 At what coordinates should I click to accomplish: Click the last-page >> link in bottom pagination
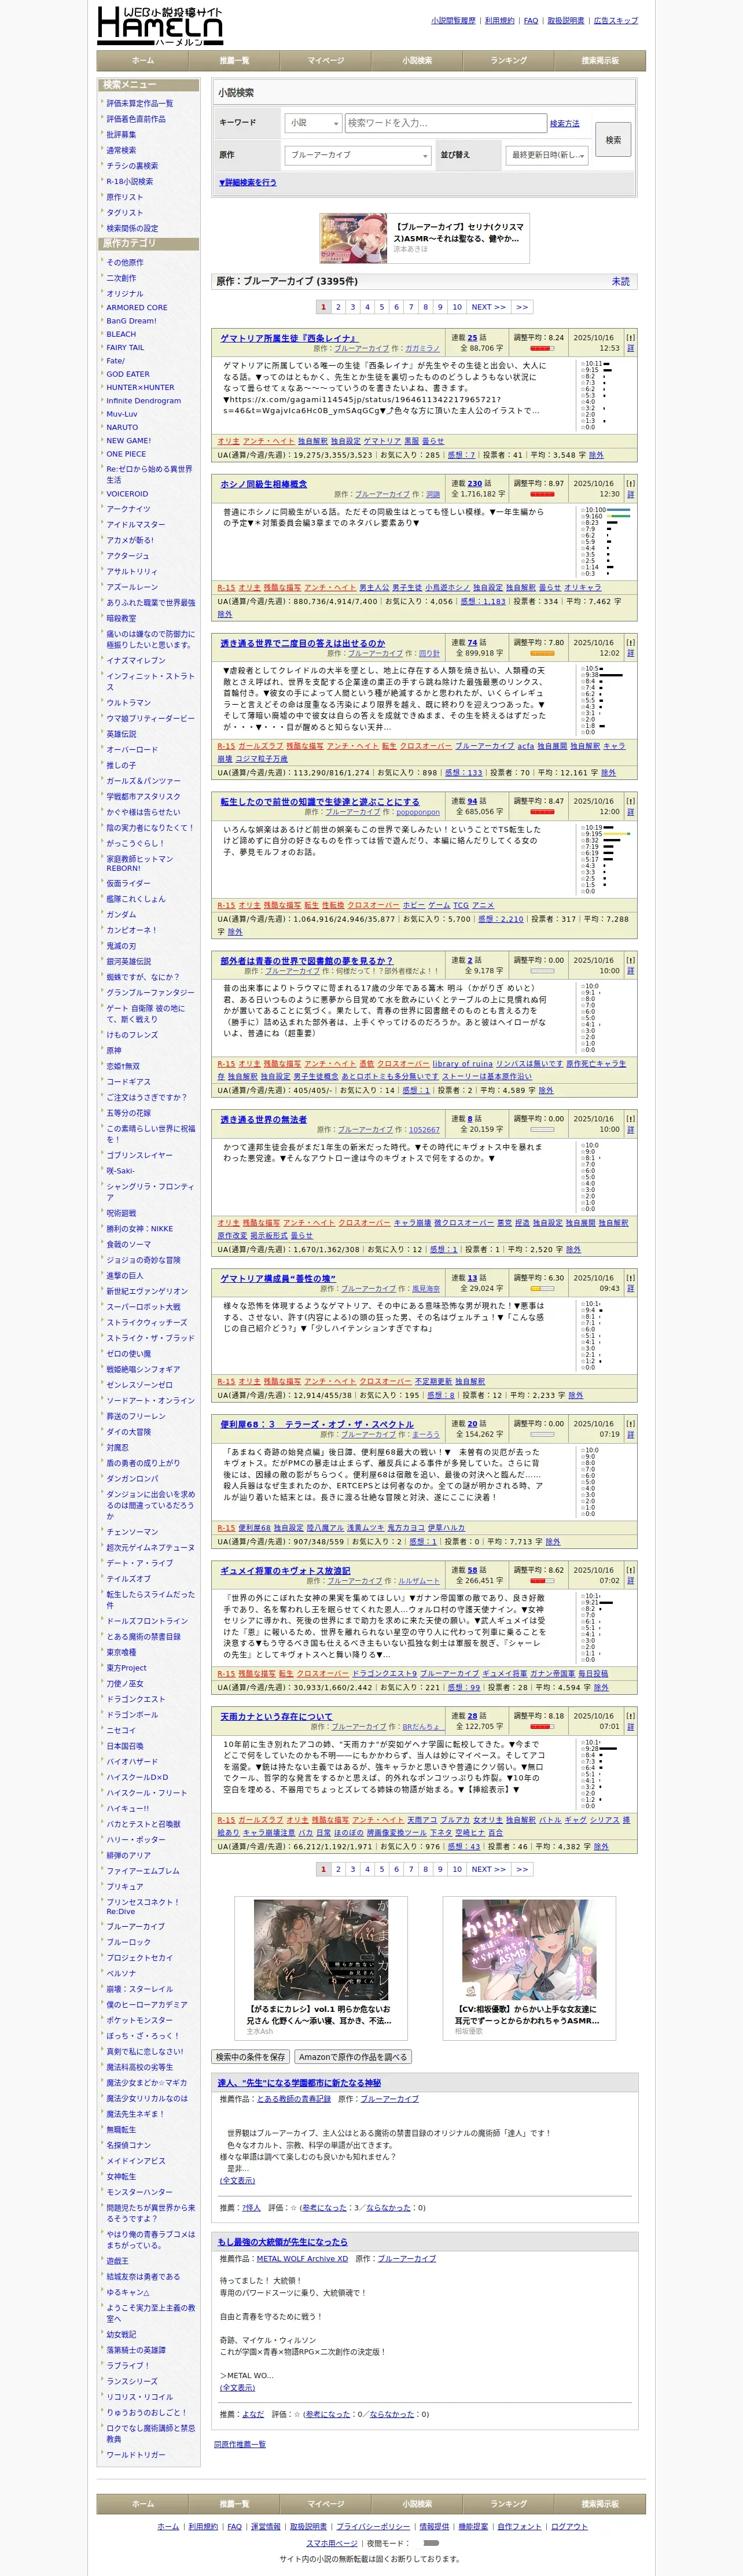click(x=522, y=1868)
